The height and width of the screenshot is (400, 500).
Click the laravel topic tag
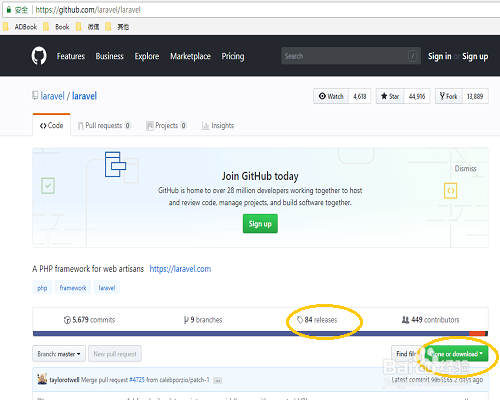tap(107, 288)
